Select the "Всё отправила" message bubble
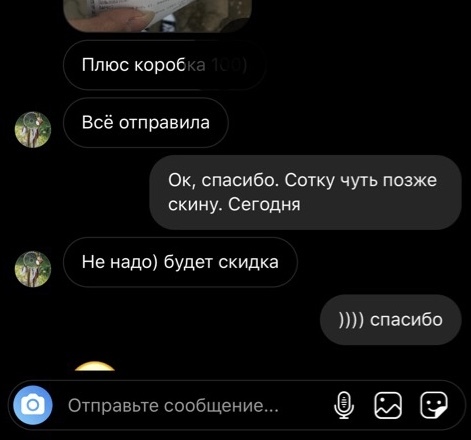Image resolution: width=471 pixels, height=440 pixels. [x=146, y=123]
